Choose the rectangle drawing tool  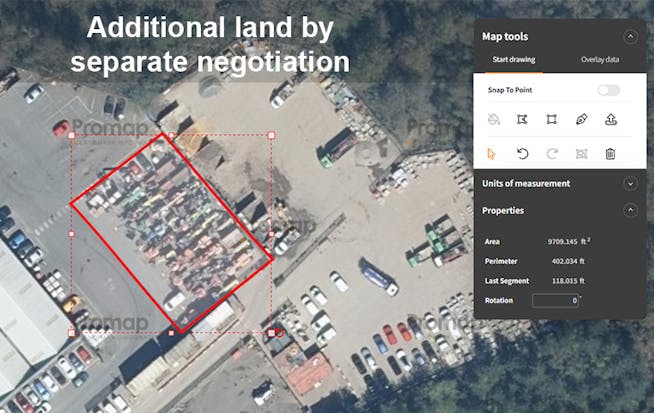(x=551, y=120)
